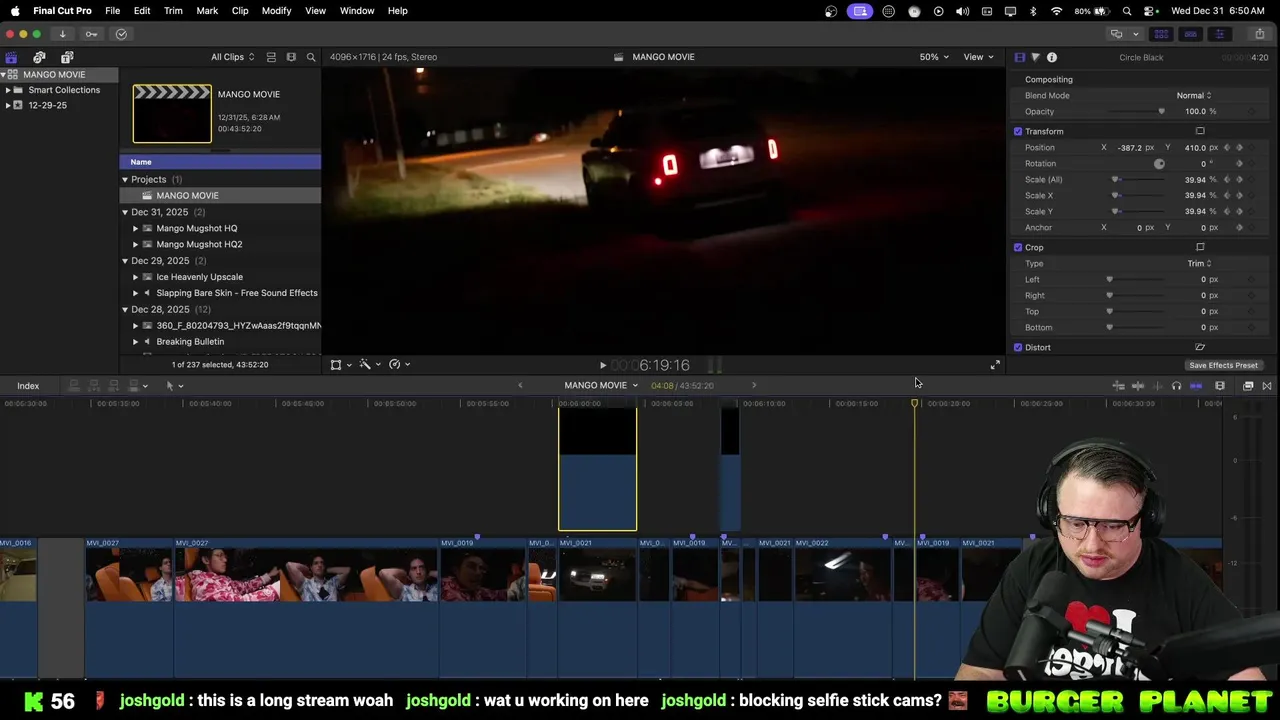Open macOS Spotlight search in menu bar
The width and height of the screenshot is (1280, 720).
pyautogui.click(x=1127, y=11)
